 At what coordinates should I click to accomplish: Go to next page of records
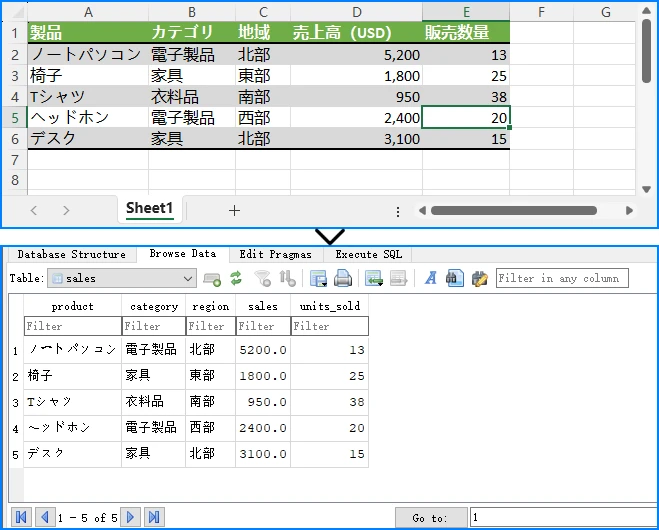coord(130,517)
